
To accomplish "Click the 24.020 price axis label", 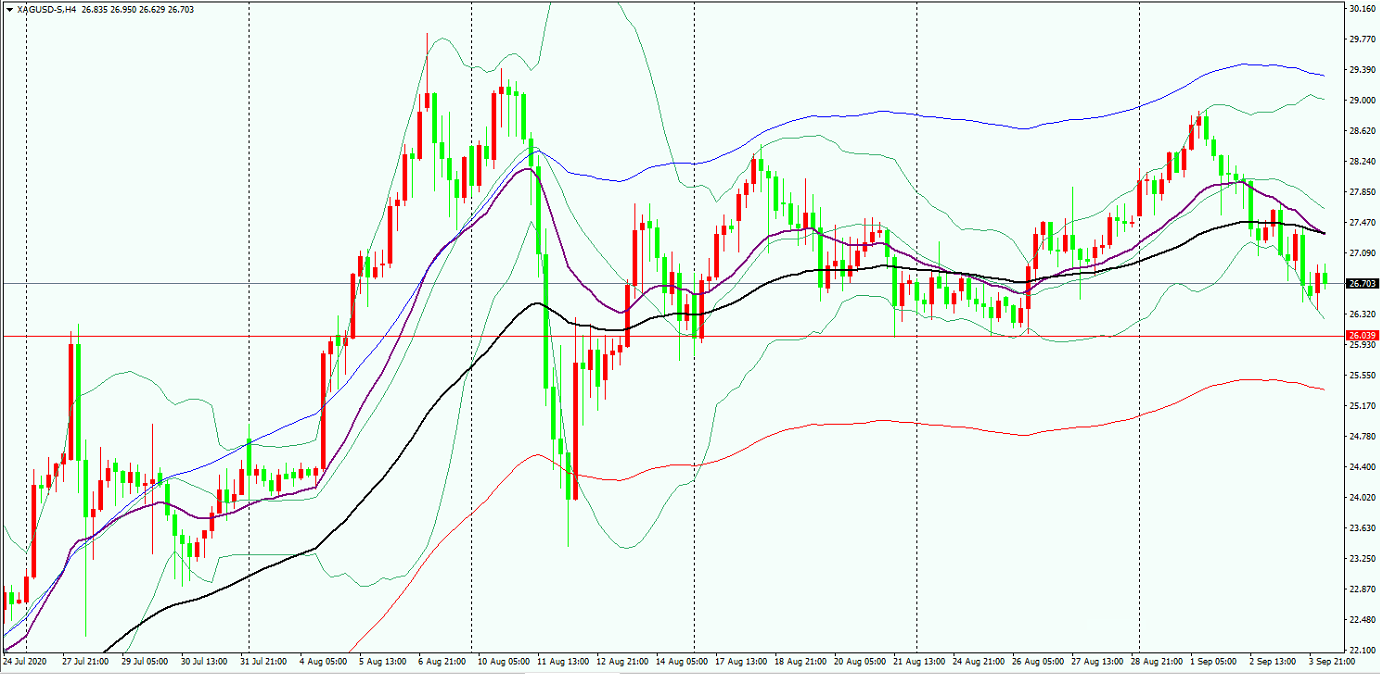I will (1361, 497).
